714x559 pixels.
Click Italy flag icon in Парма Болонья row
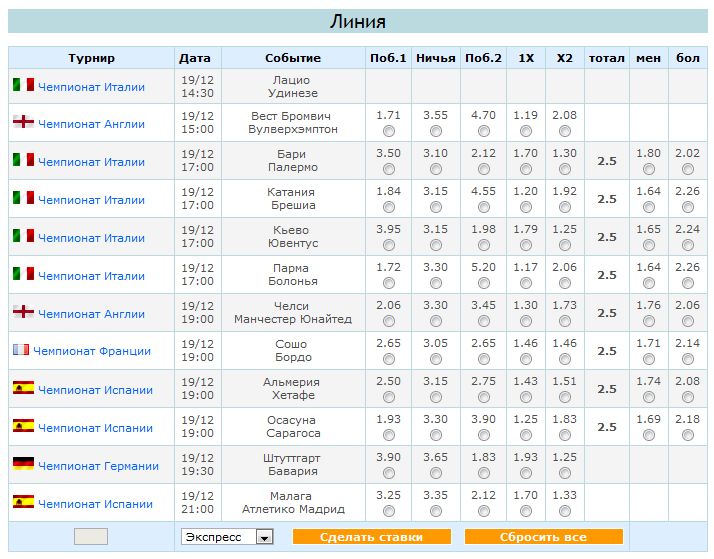(23, 274)
